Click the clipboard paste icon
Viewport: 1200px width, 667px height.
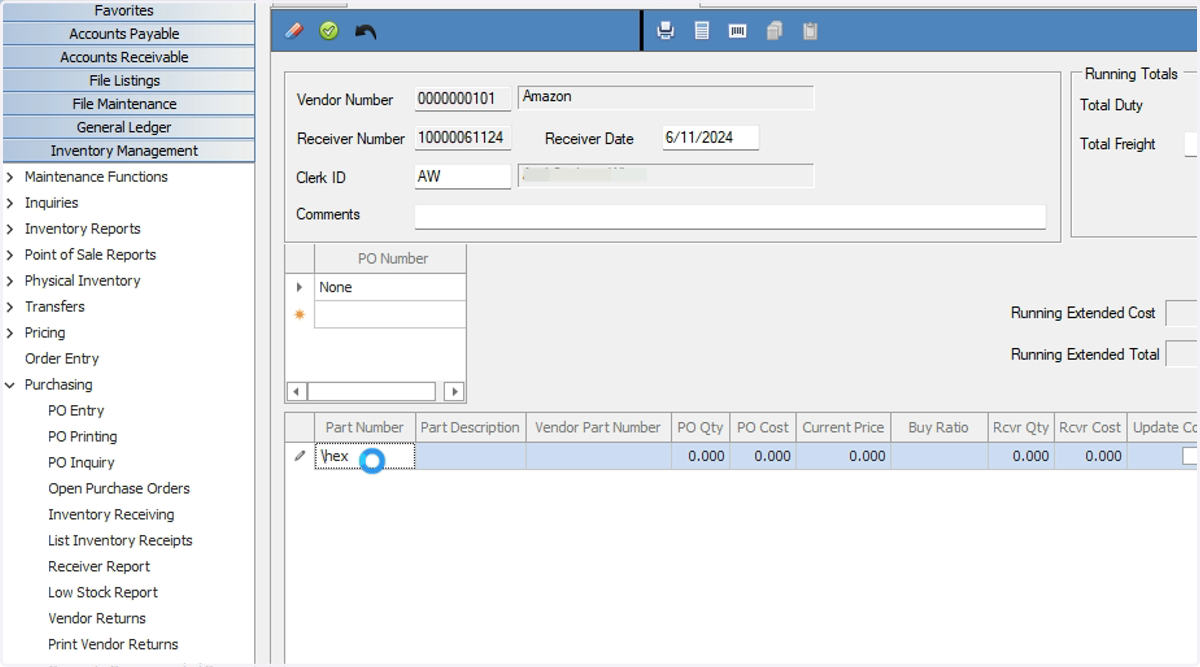point(810,31)
